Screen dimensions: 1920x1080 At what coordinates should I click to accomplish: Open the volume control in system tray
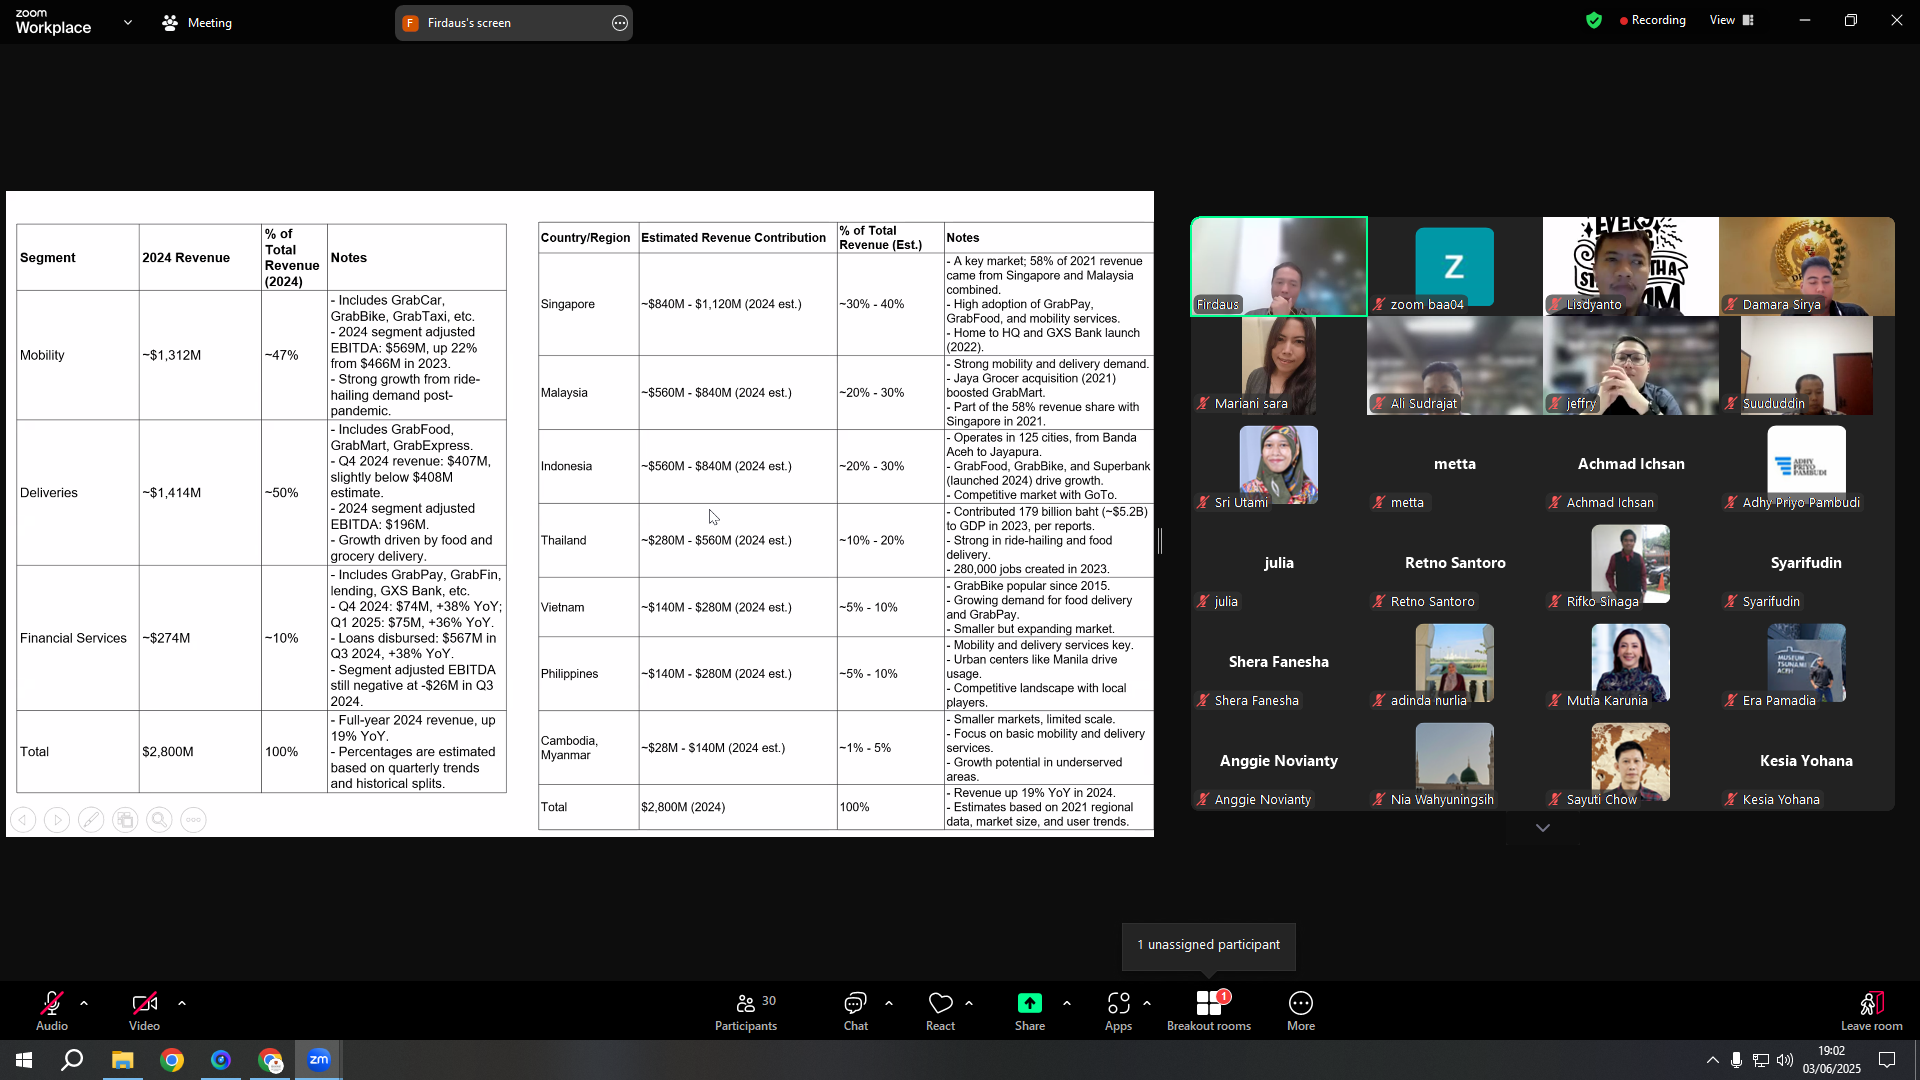click(1785, 1060)
